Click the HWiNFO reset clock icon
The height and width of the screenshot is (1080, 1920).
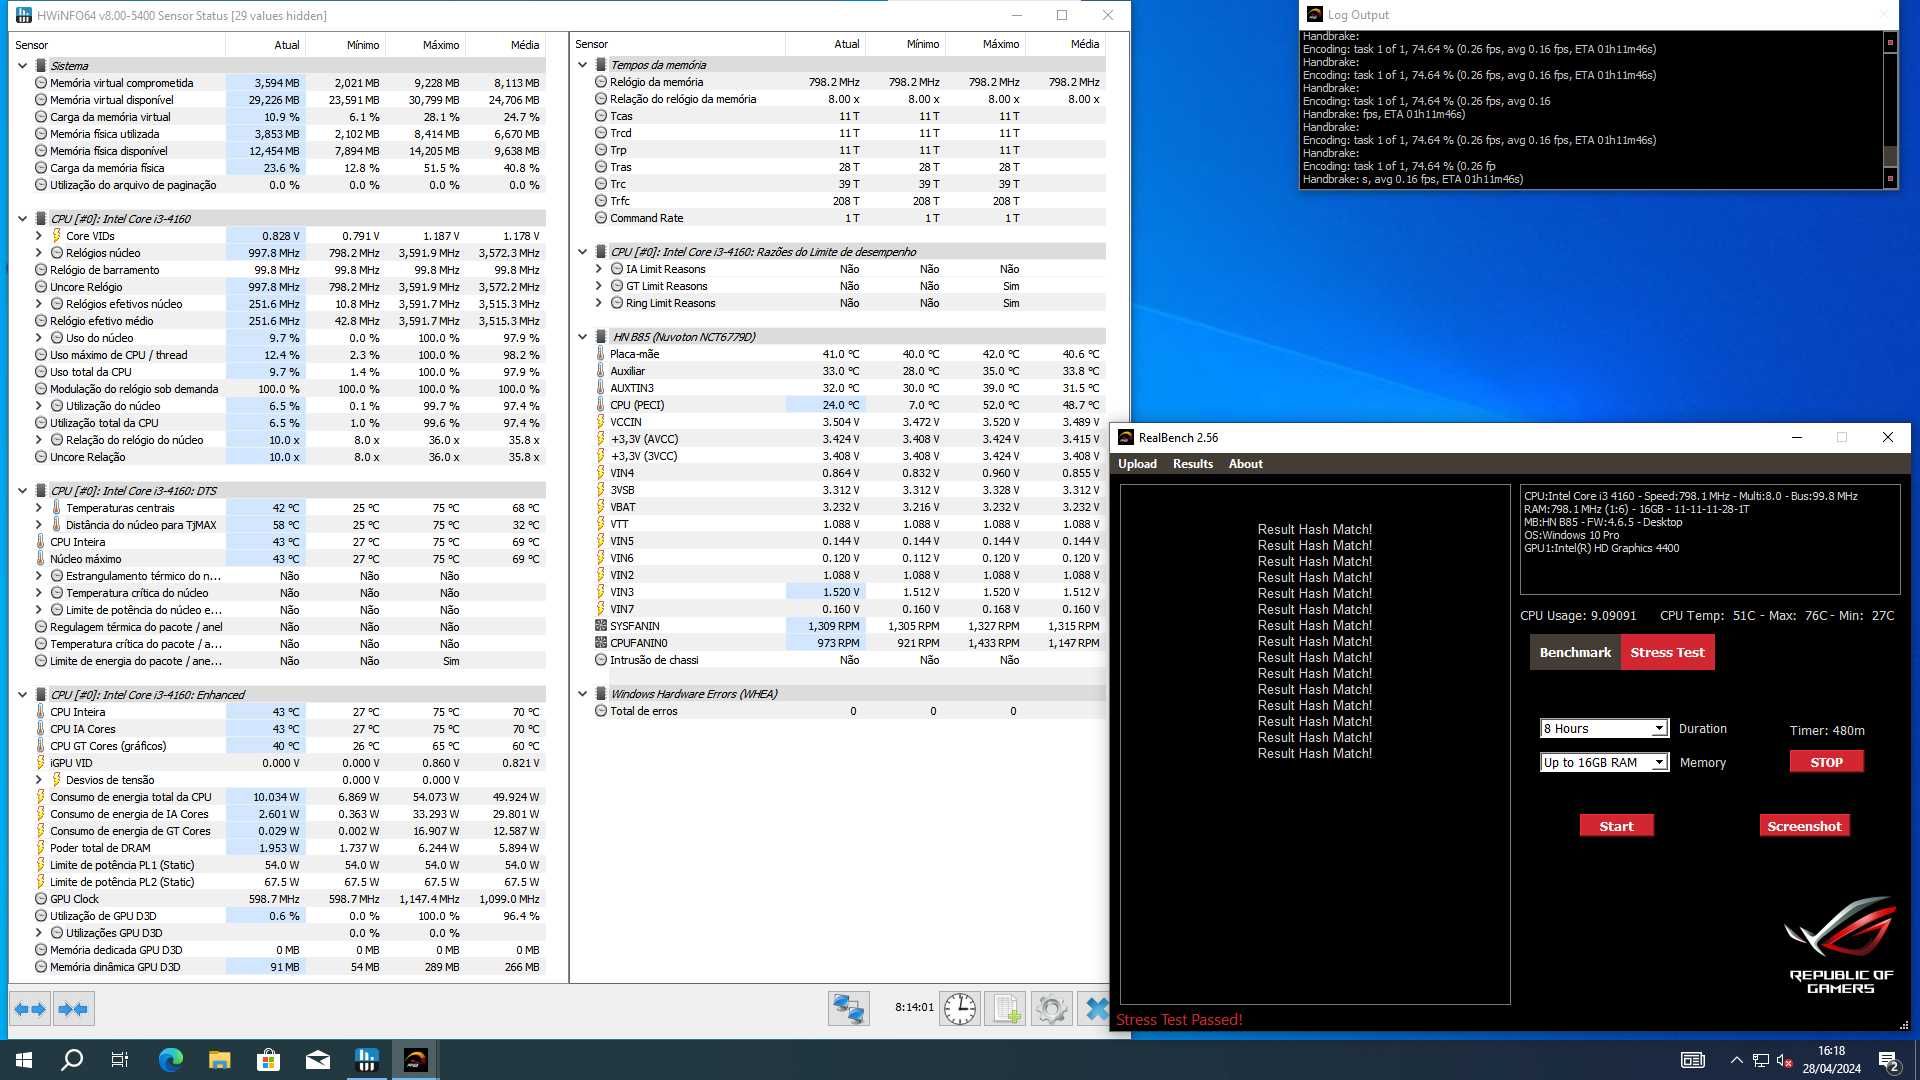coord(960,1009)
